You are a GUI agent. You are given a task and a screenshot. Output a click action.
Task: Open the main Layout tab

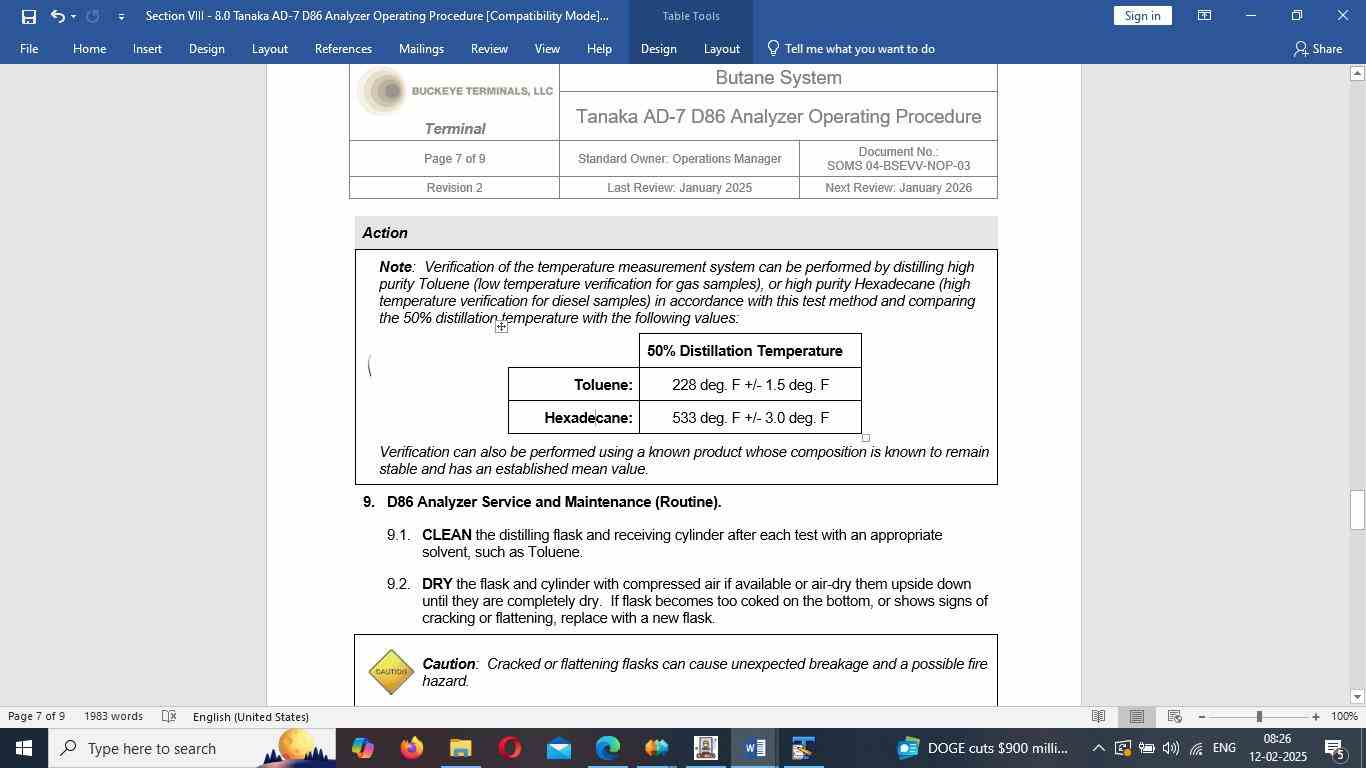click(269, 48)
